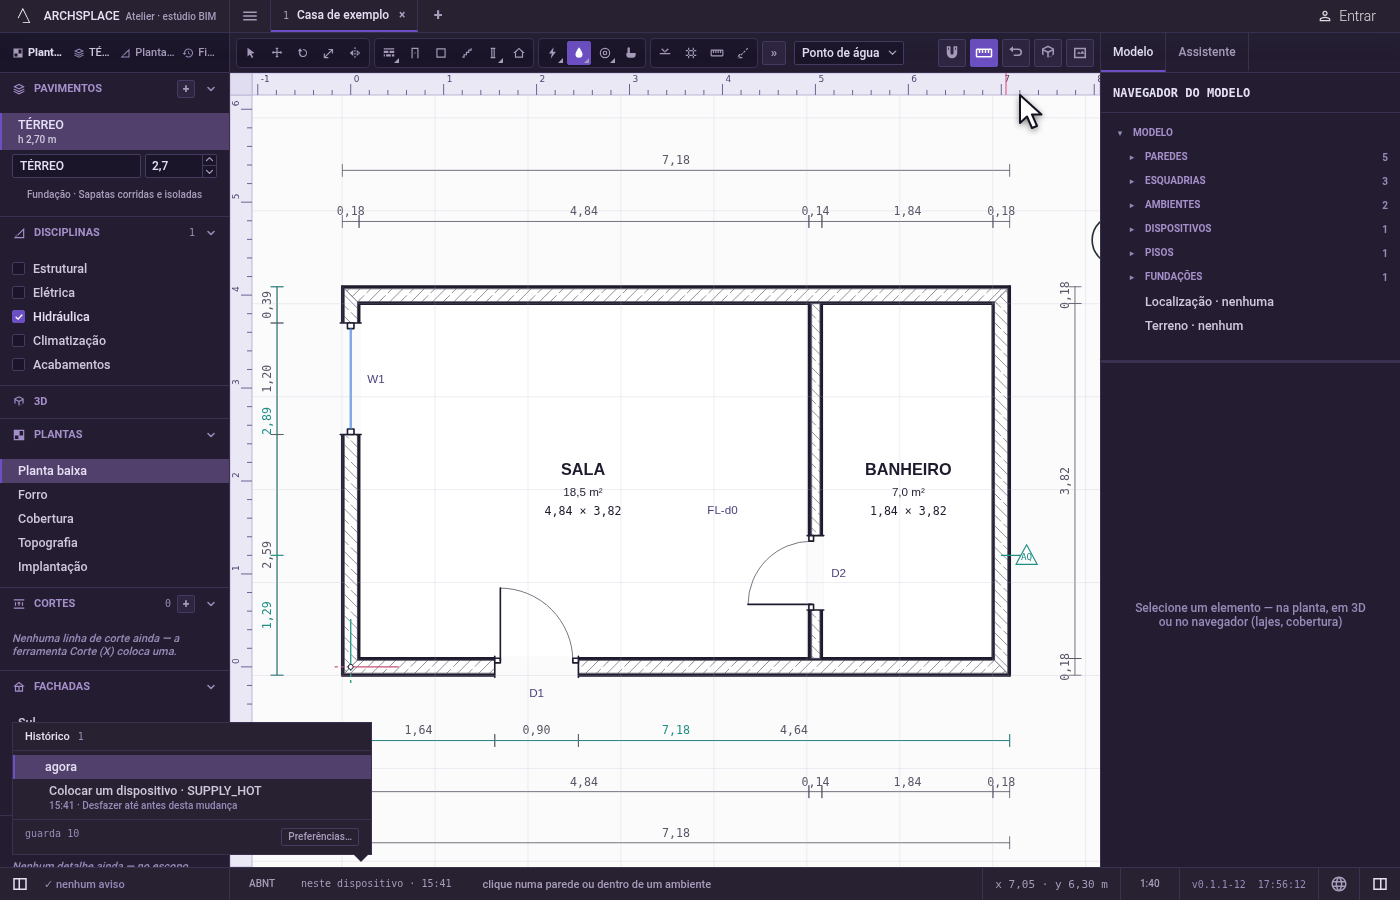Image resolution: width=1400 pixels, height=900 pixels.
Task: Open the Ponto de água dropdown
Action: coord(849,53)
